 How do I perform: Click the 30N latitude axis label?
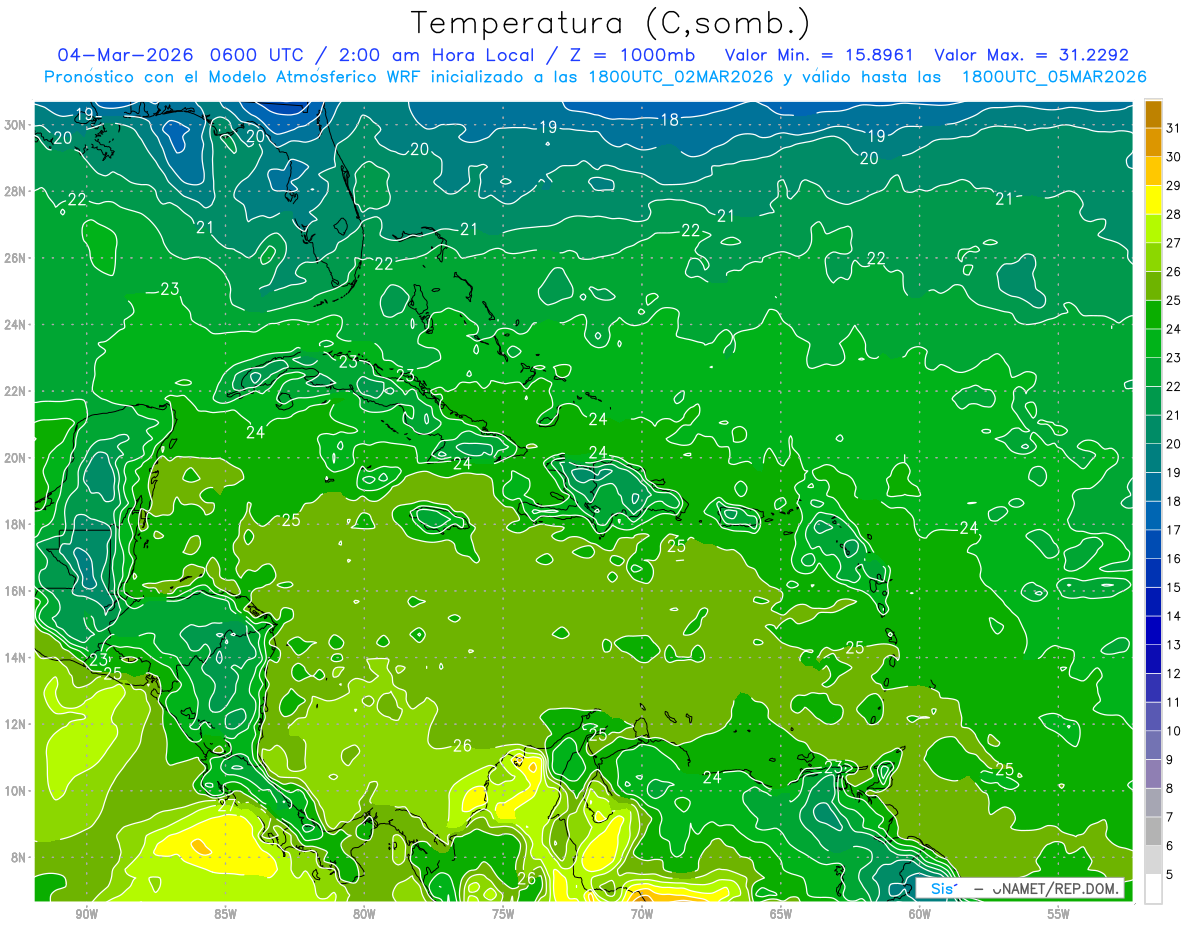15,125
